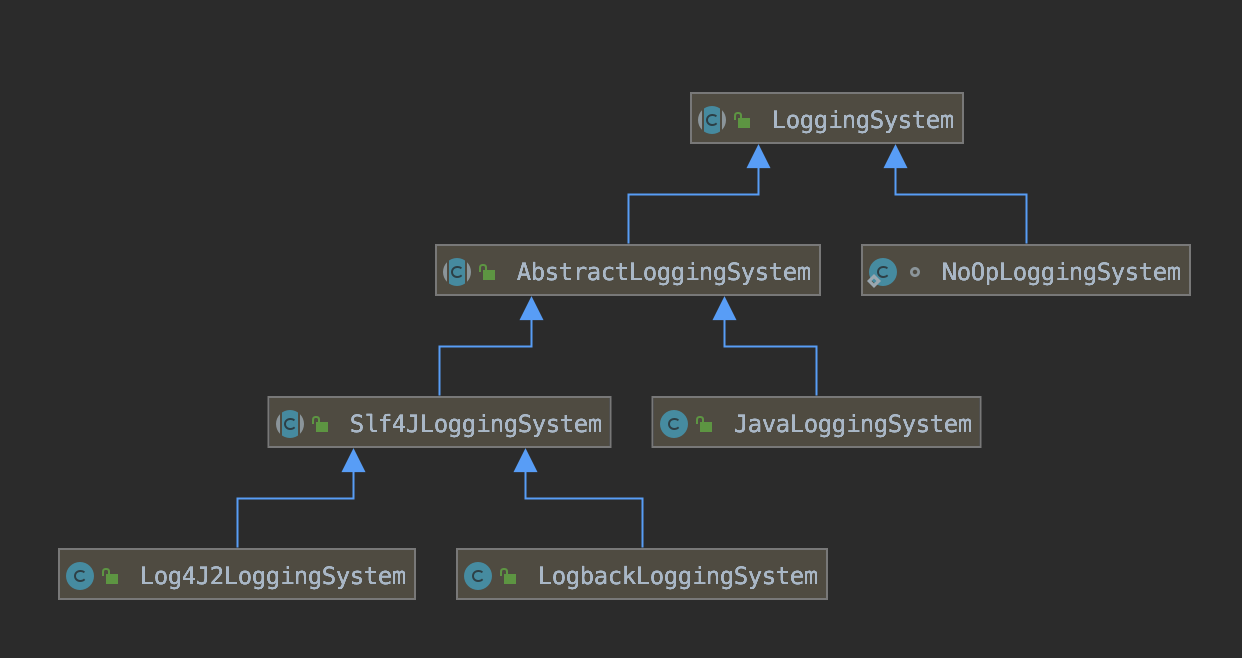Image resolution: width=1242 pixels, height=658 pixels.
Task: Select the LoggingSystem class name
Action: [x=863, y=120]
